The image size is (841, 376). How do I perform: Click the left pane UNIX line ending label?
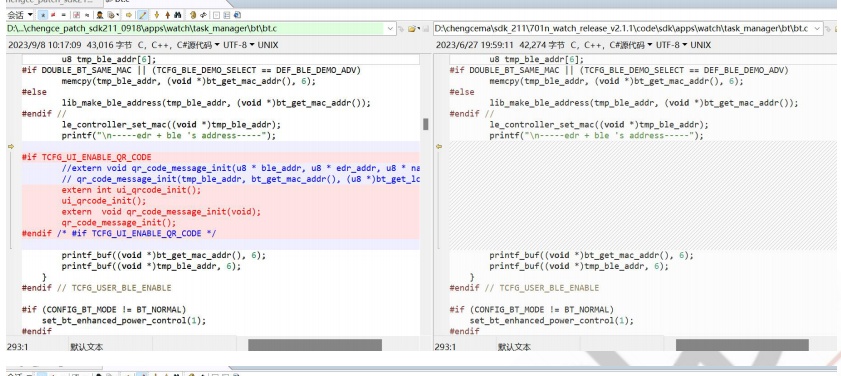tap(268, 45)
